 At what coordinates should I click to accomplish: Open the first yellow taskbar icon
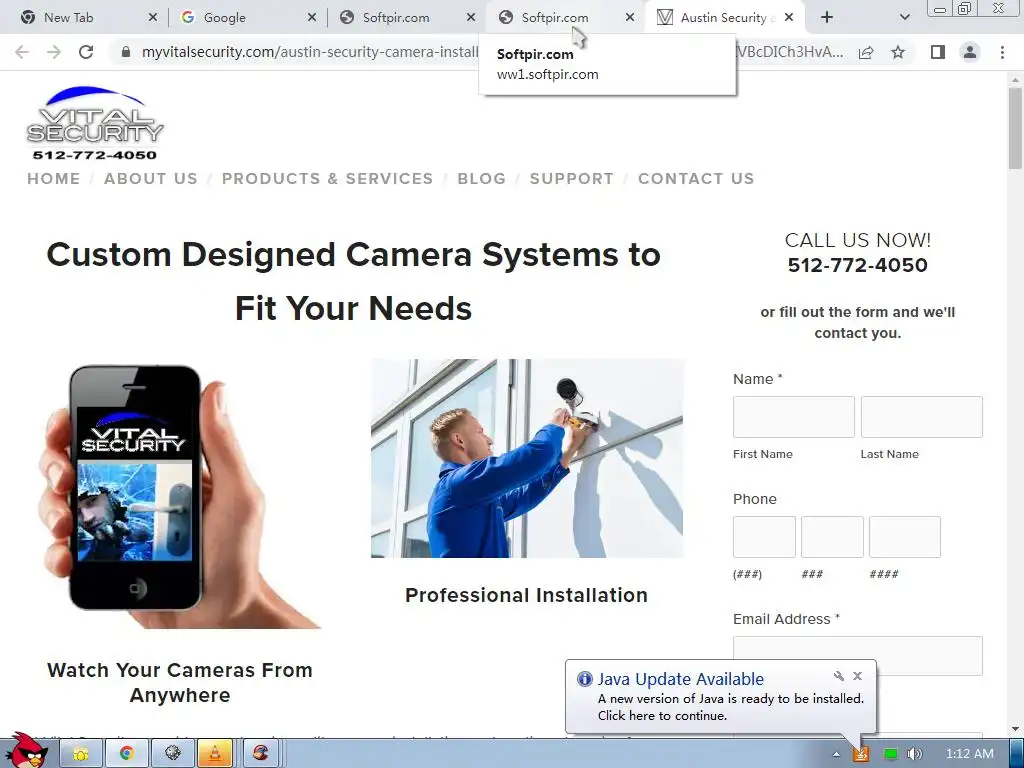pyautogui.click(x=80, y=754)
